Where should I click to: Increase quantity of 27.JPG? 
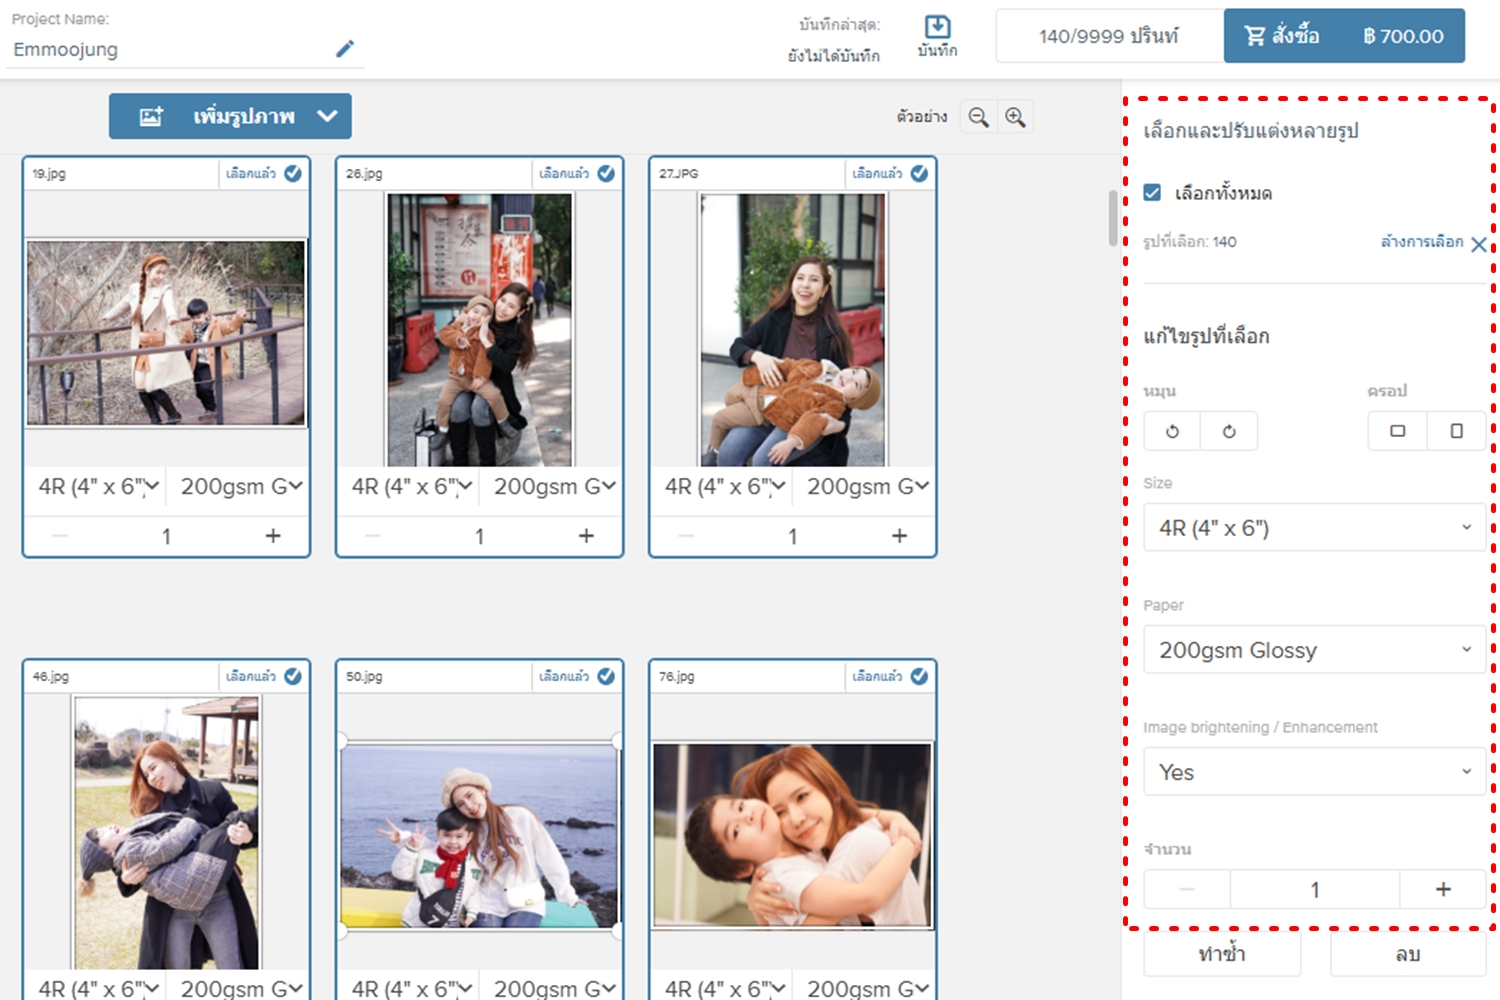click(x=899, y=536)
